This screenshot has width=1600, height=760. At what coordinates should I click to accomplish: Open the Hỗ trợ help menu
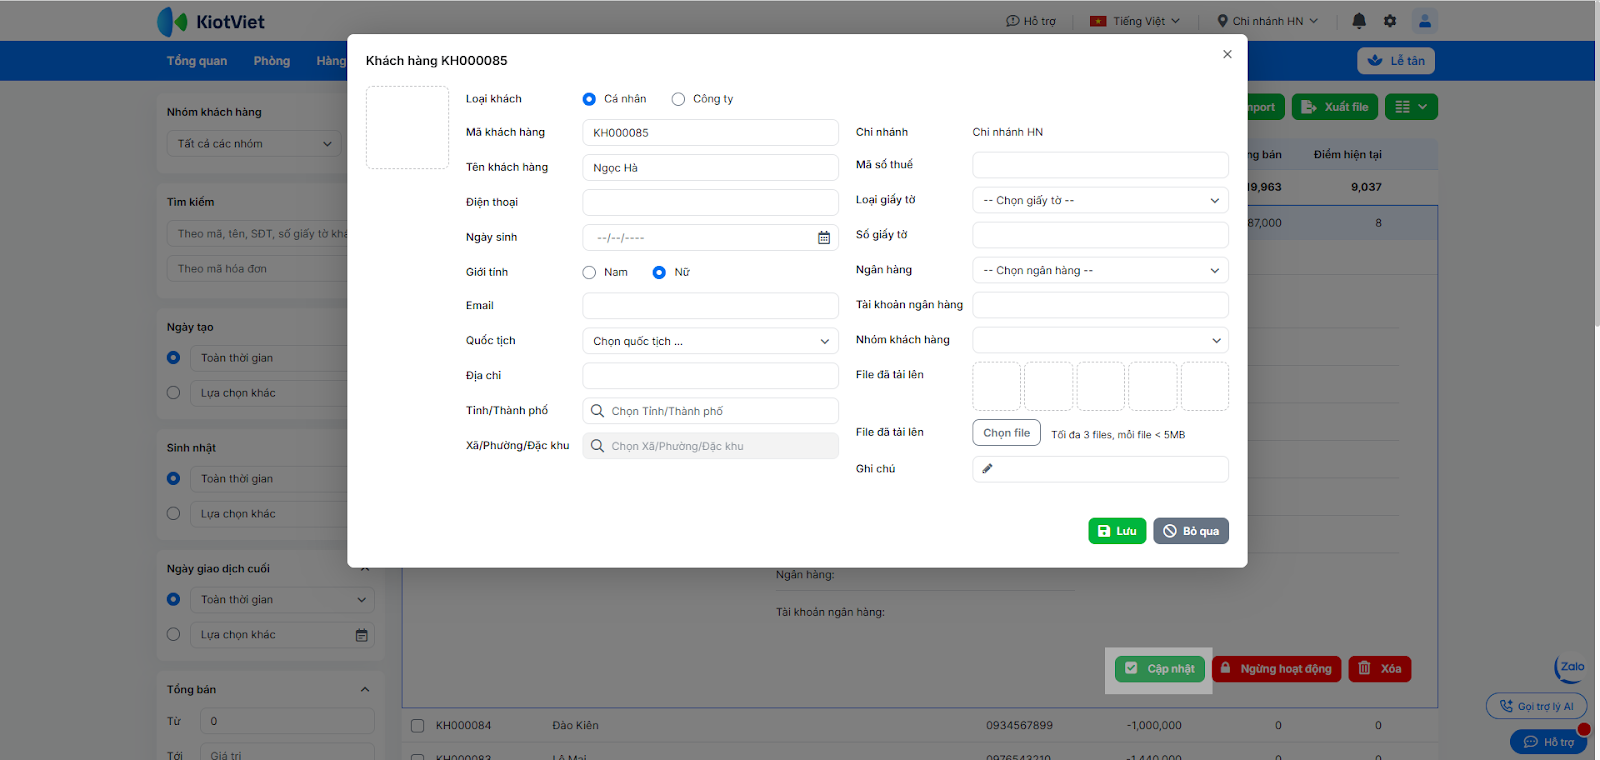point(1031,21)
